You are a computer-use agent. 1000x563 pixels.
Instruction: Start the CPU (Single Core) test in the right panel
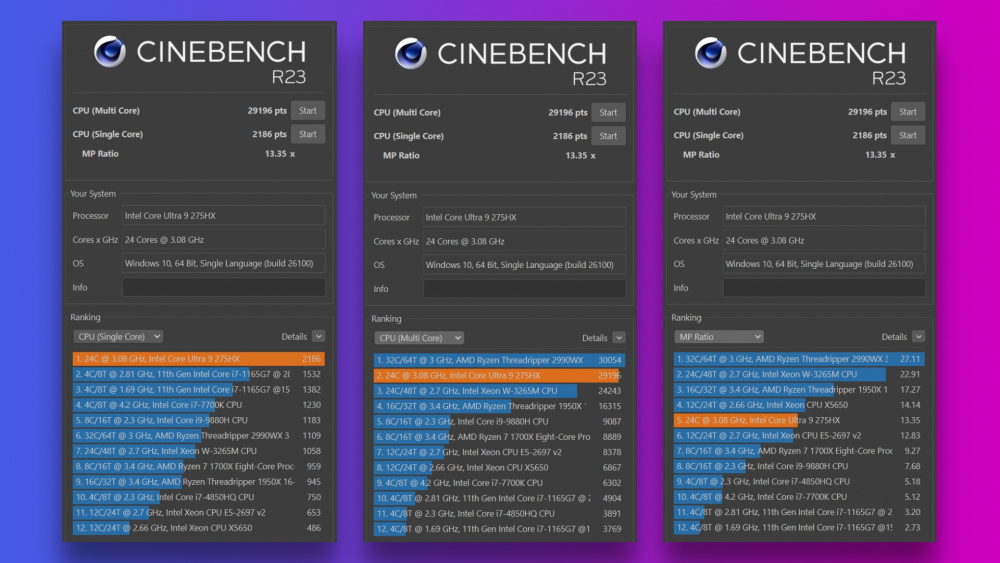pos(908,135)
